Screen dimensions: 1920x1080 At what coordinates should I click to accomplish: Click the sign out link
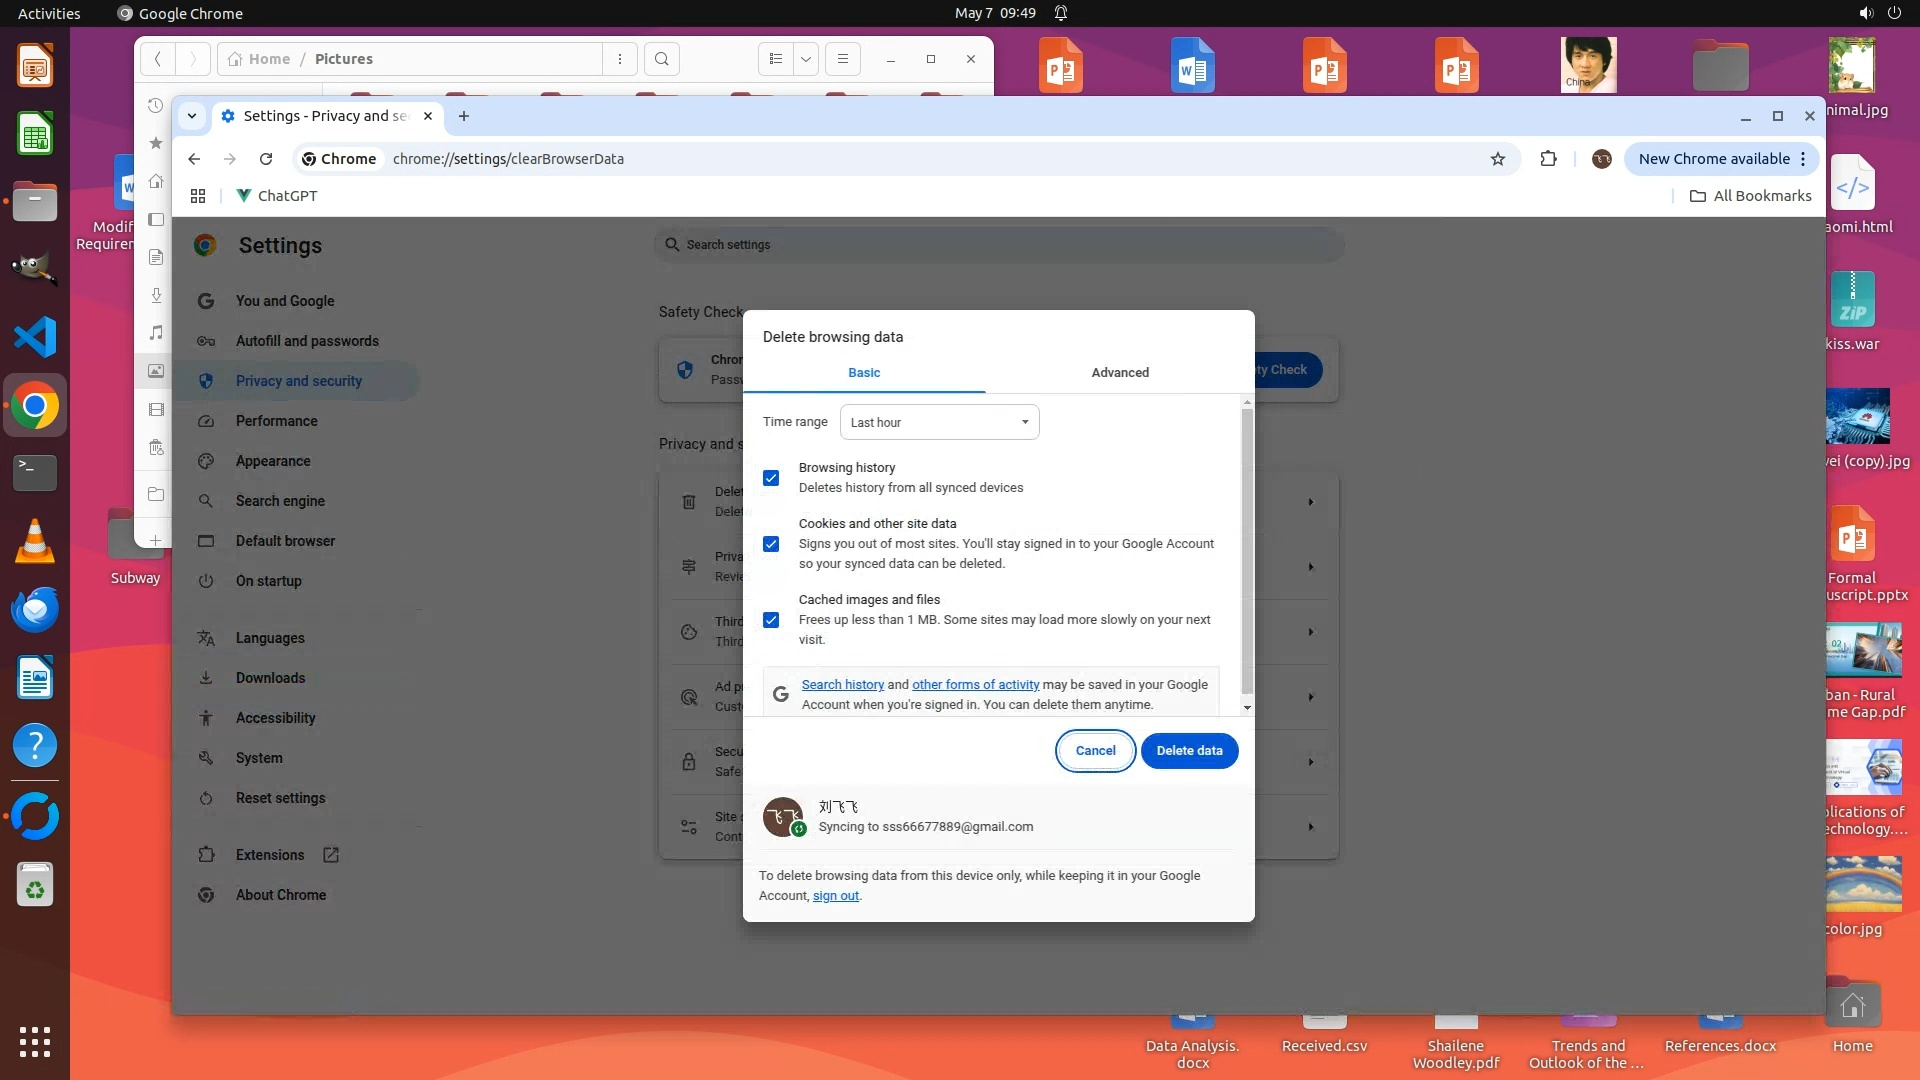tap(835, 896)
